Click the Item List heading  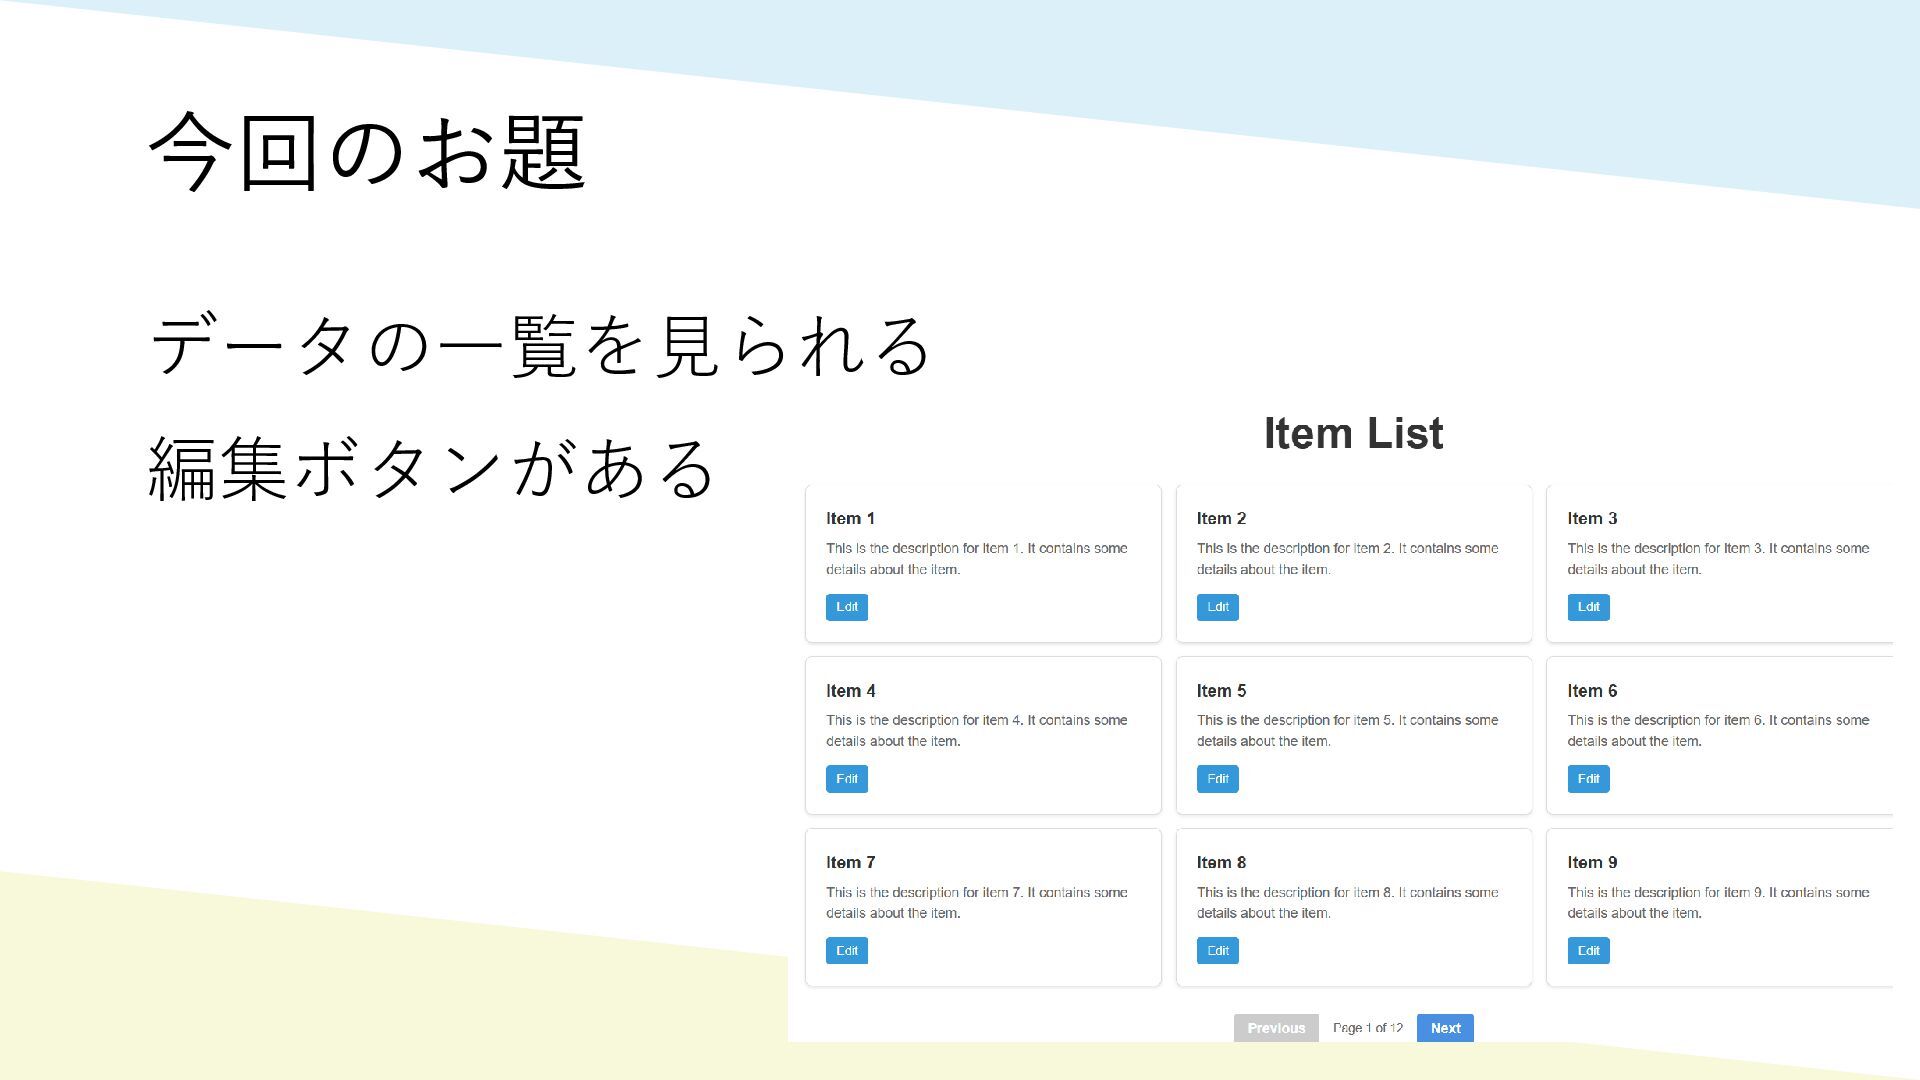[x=1353, y=434]
